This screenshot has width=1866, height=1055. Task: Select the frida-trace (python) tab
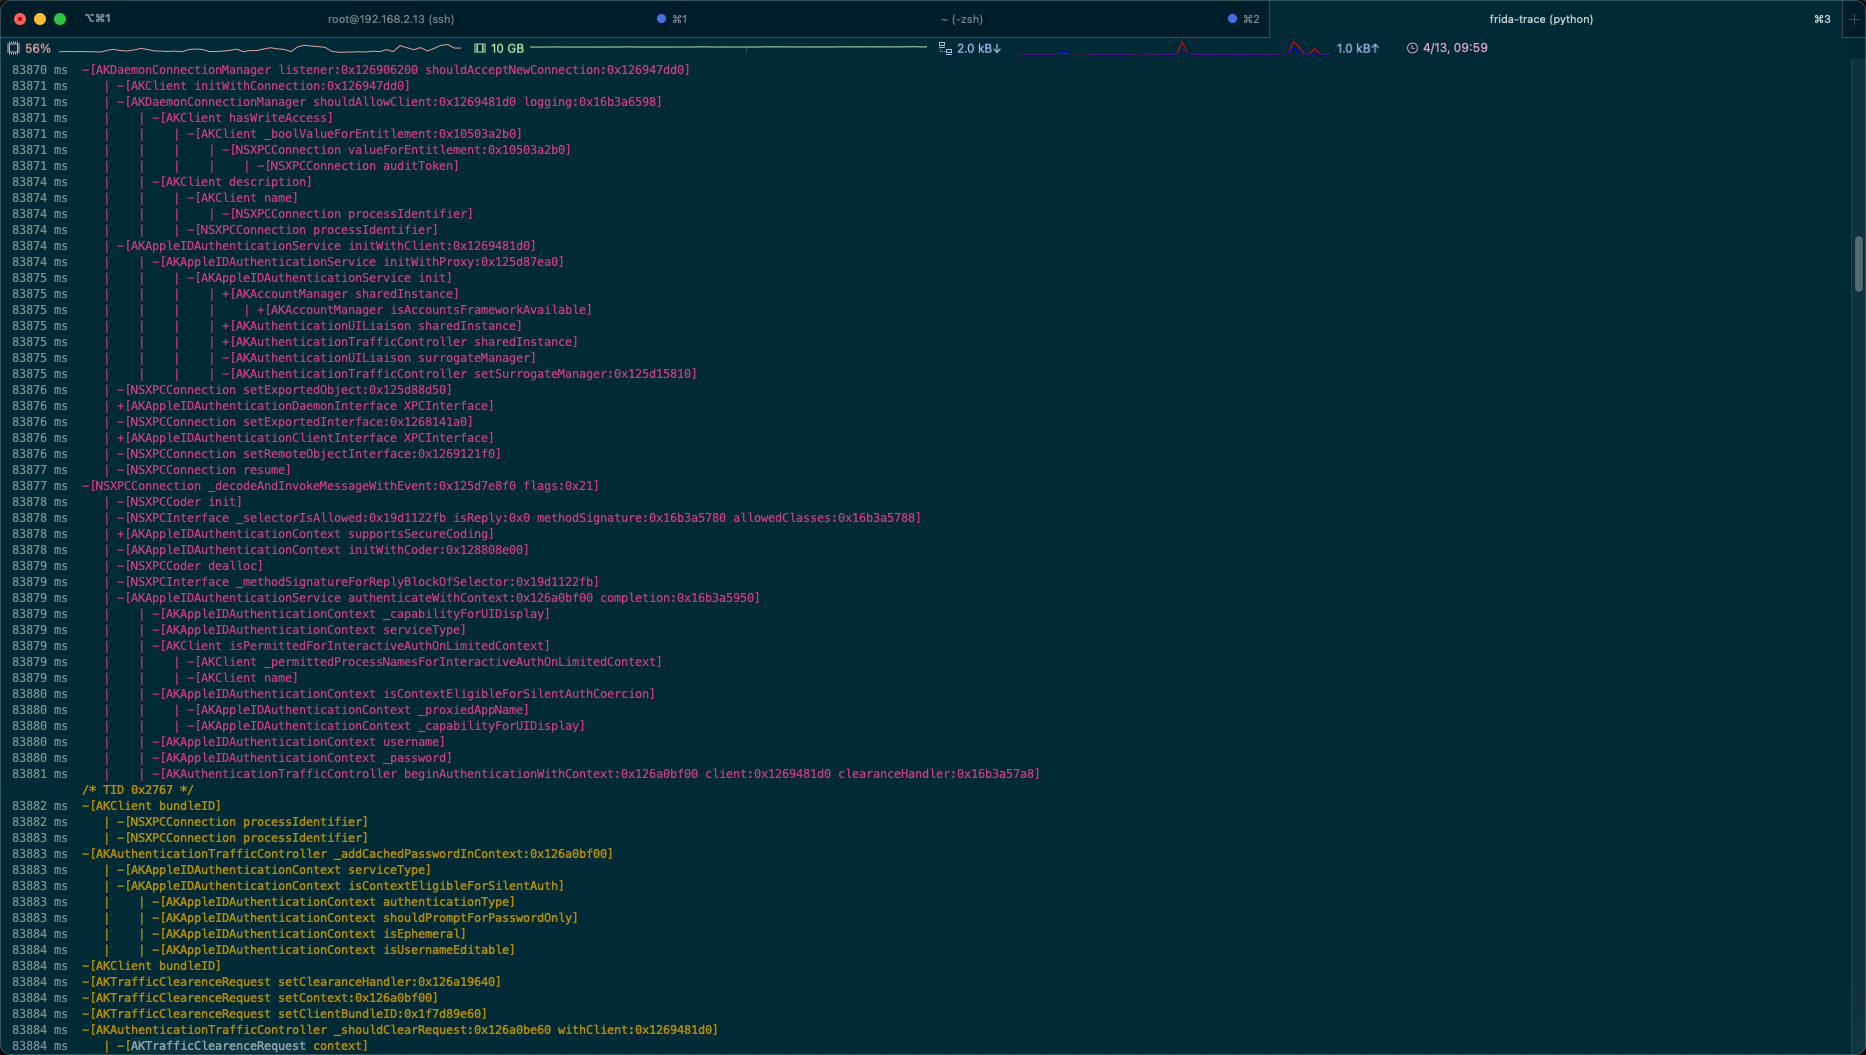coord(1540,19)
